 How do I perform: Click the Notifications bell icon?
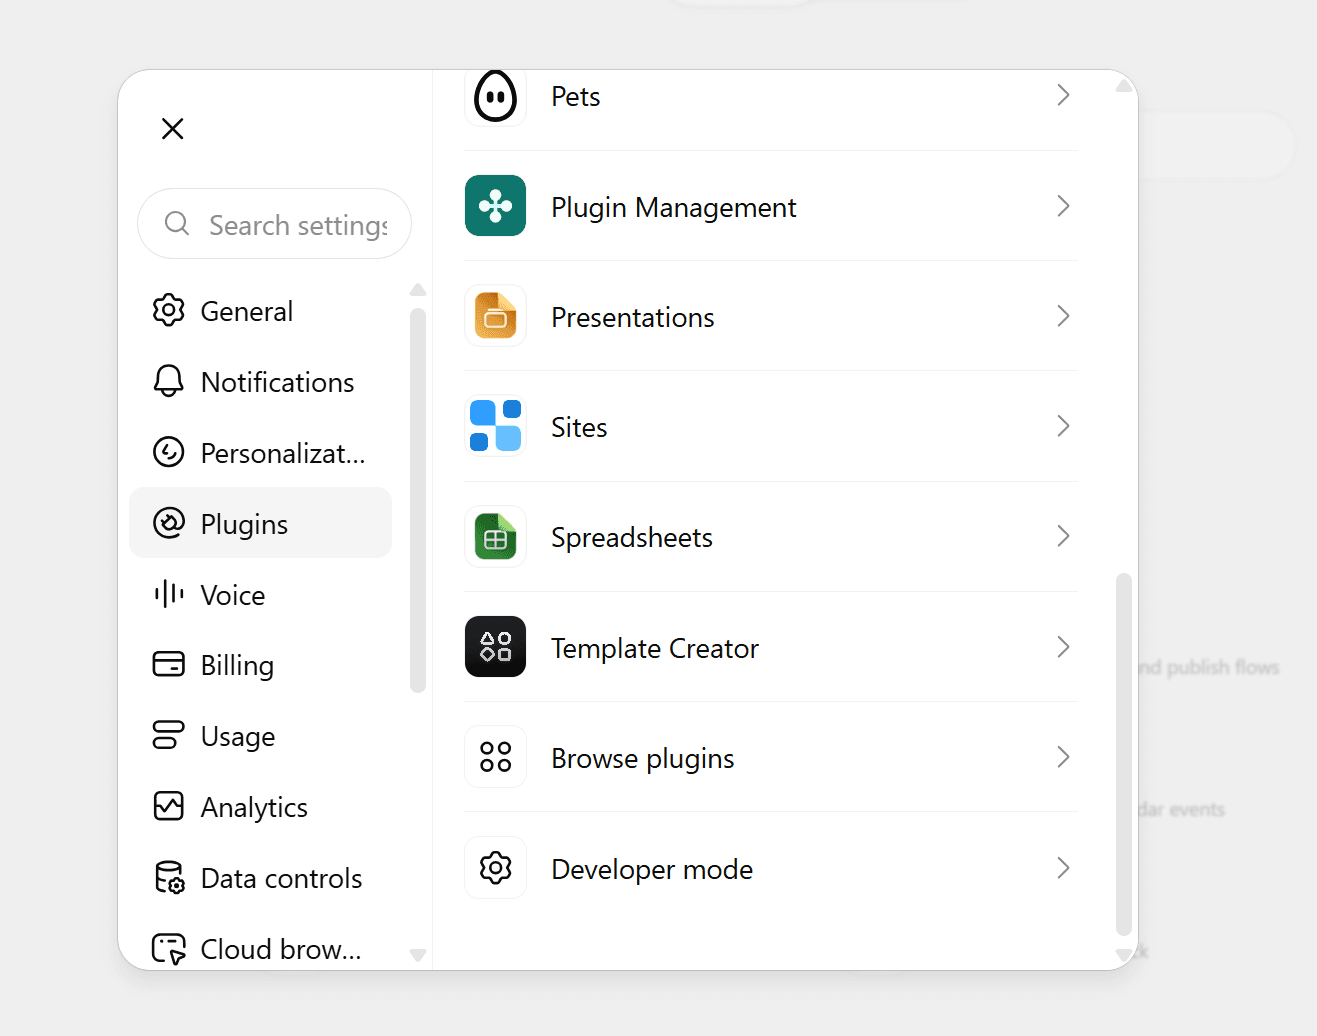[x=169, y=381]
